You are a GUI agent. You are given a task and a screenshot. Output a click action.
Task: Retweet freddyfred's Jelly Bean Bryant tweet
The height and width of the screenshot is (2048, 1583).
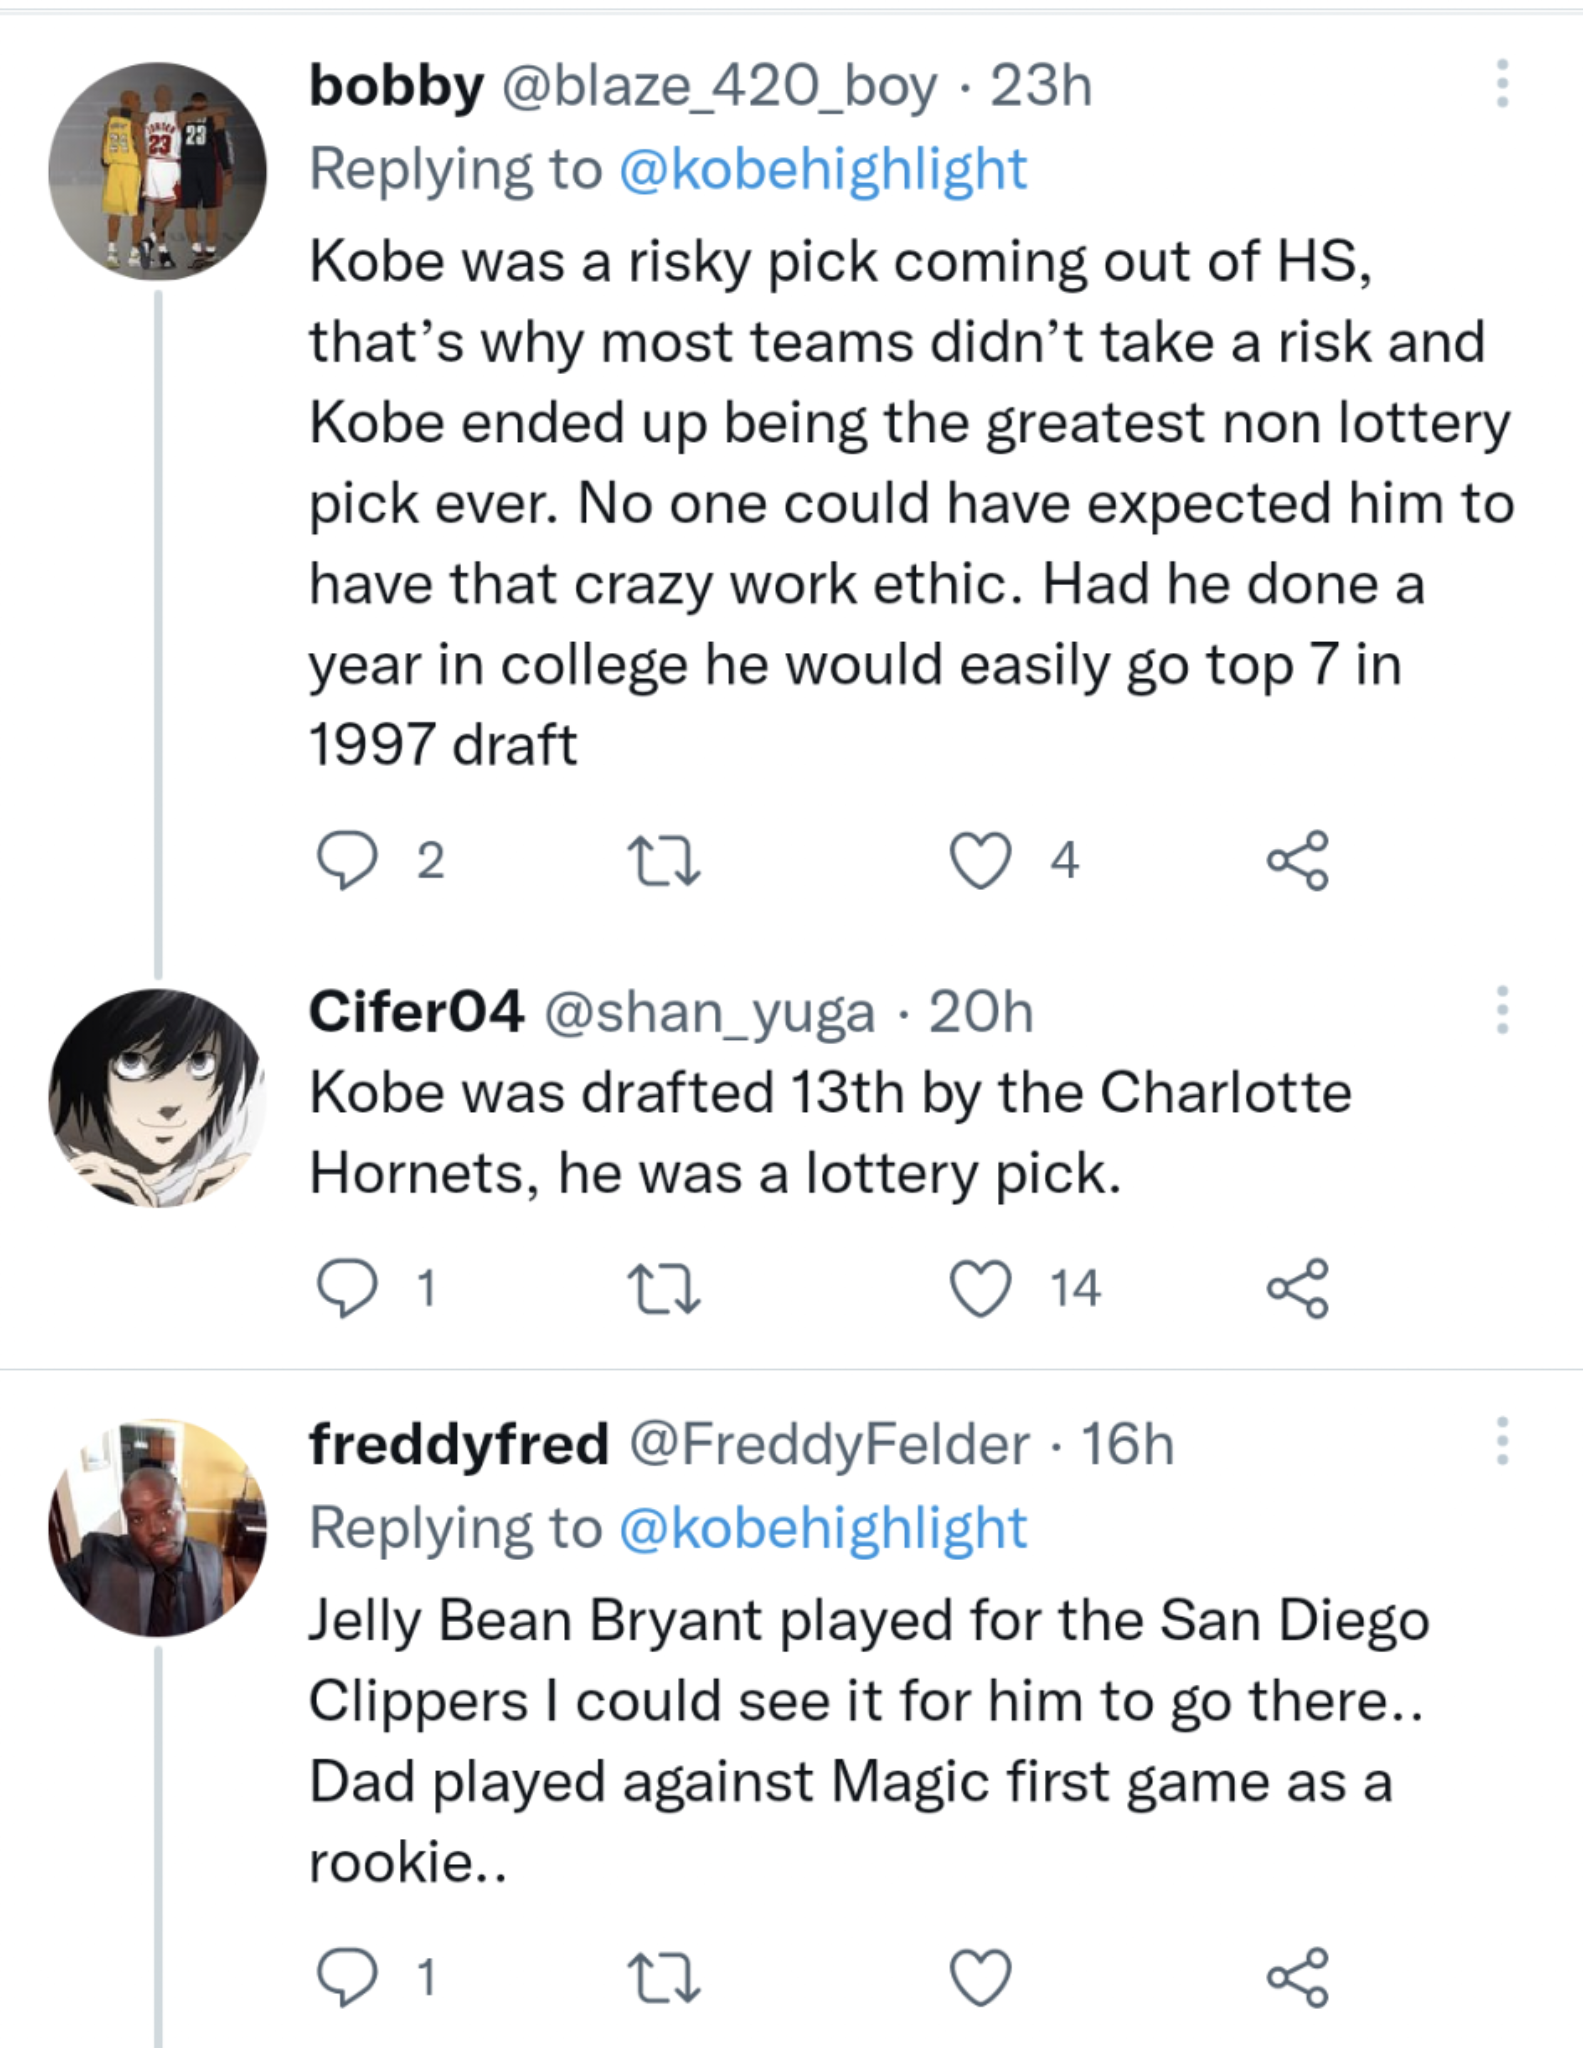tap(663, 1977)
